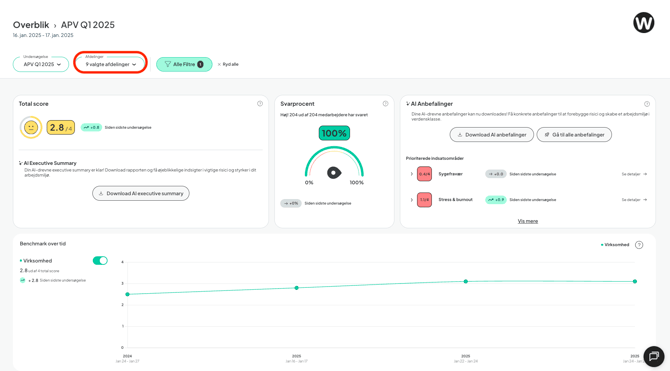This screenshot has height=371, width=670.
Task: Click the Vis mere link
Action: pos(528,221)
